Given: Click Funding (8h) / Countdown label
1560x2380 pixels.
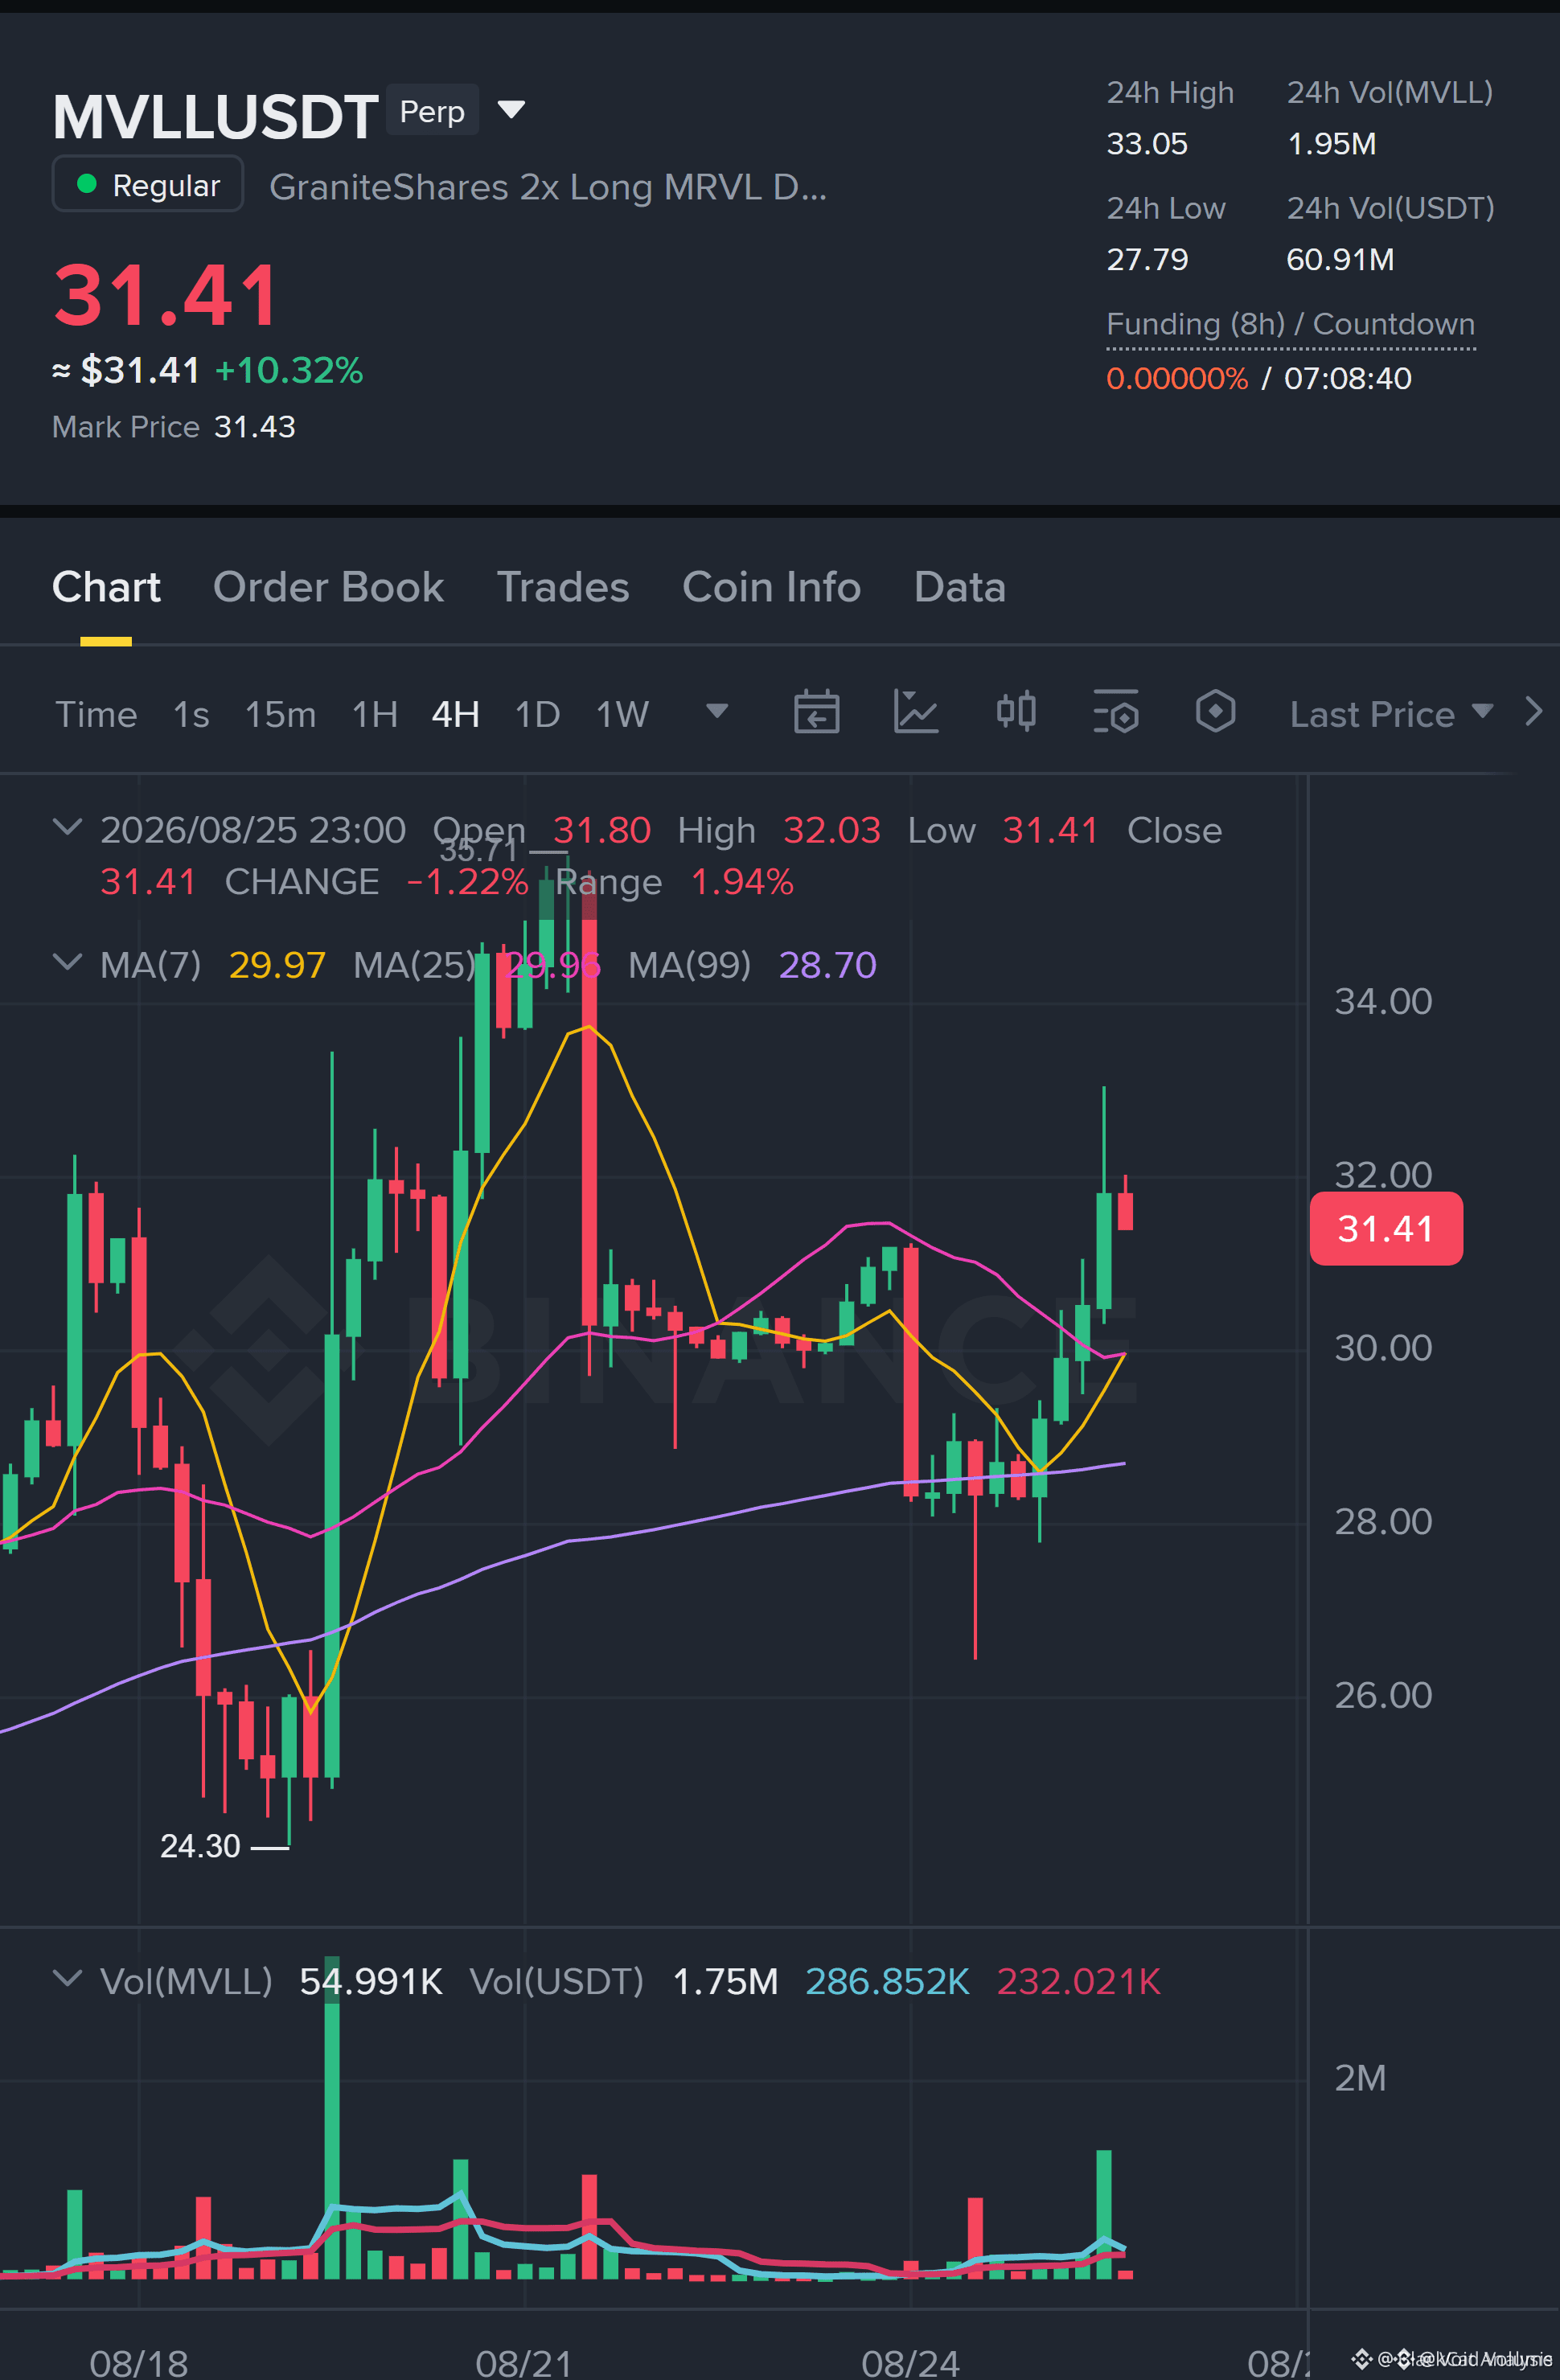Looking at the screenshot, I should pyautogui.click(x=1290, y=324).
